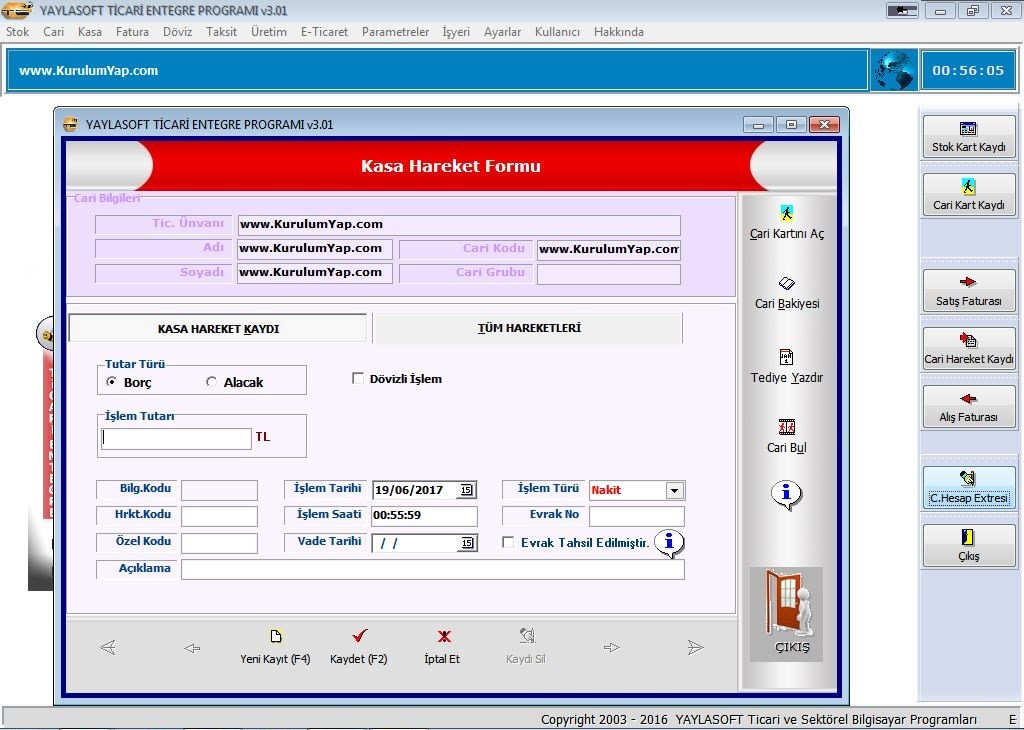Launch Alış Faturası shortcut
This screenshot has height=730, width=1024.
tap(968, 406)
